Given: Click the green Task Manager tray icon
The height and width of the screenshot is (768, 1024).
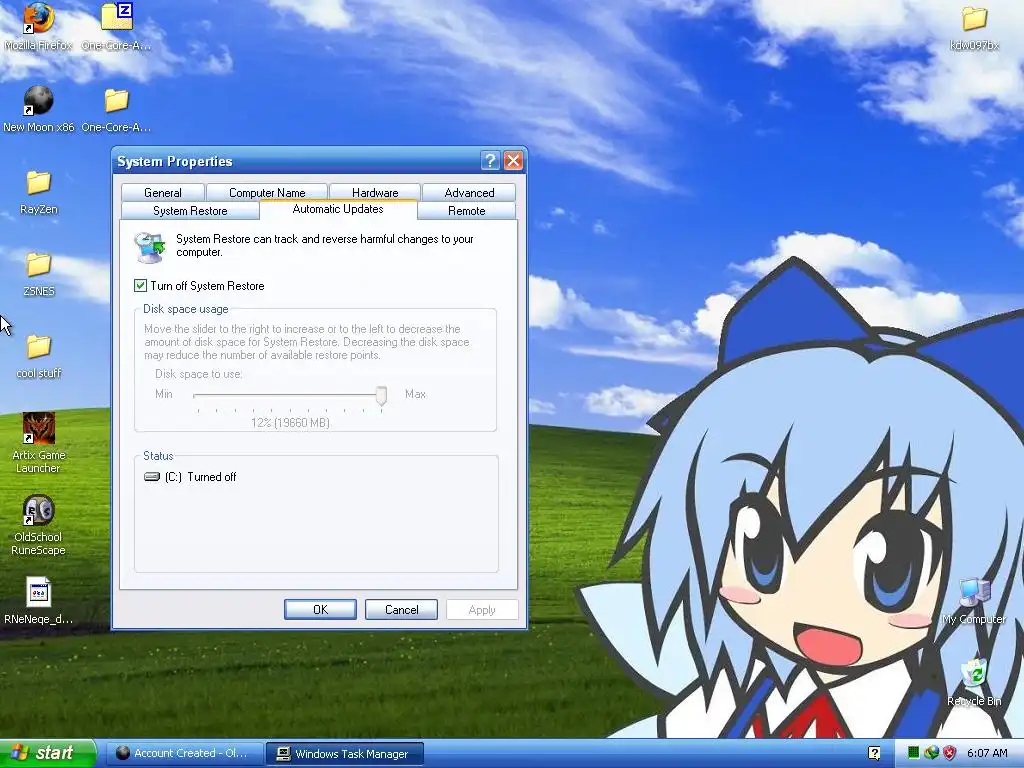Looking at the screenshot, I should (914, 753).
